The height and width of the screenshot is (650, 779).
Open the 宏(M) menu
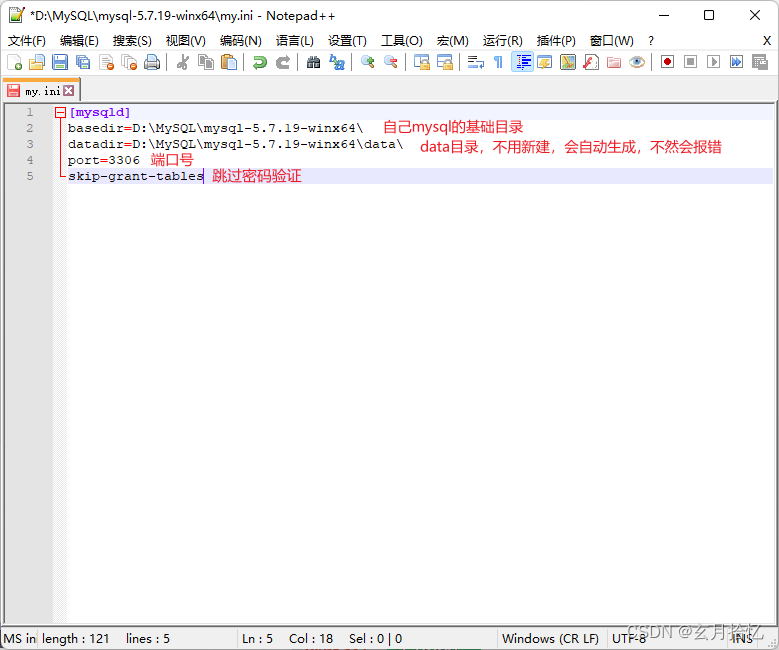click(453, 41)
